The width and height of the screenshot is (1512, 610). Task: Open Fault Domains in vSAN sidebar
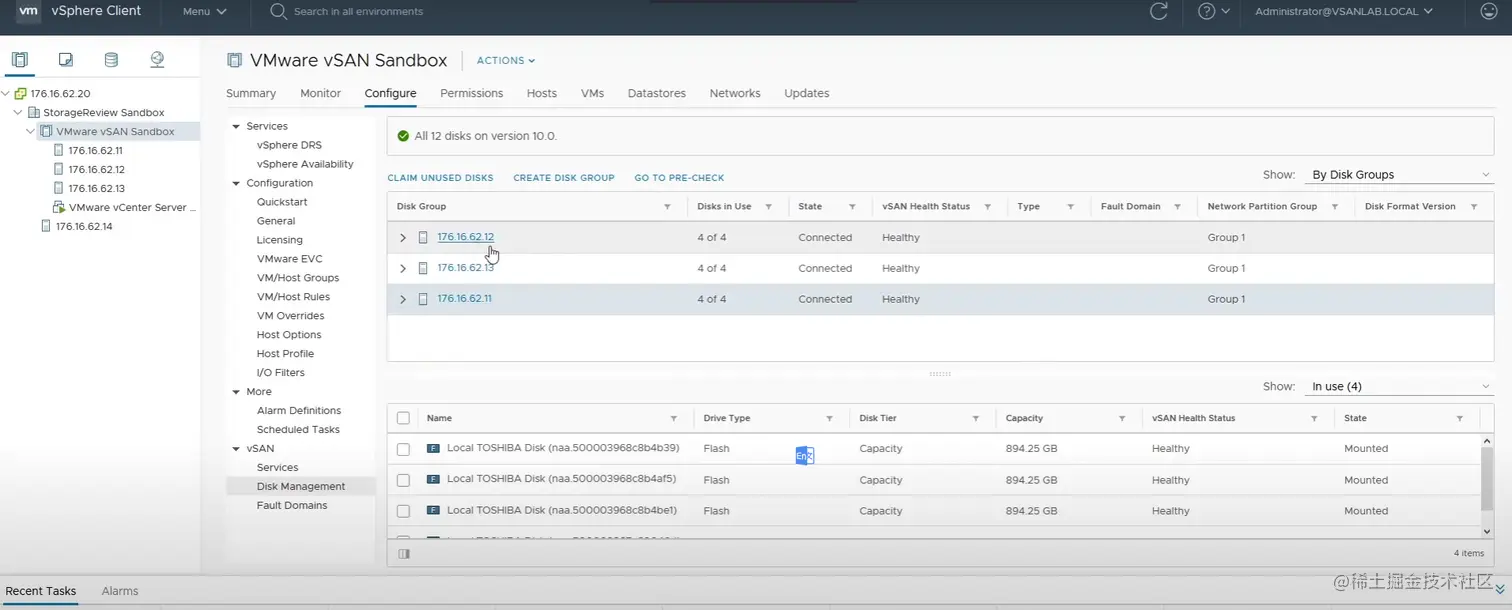pos(292,506)
